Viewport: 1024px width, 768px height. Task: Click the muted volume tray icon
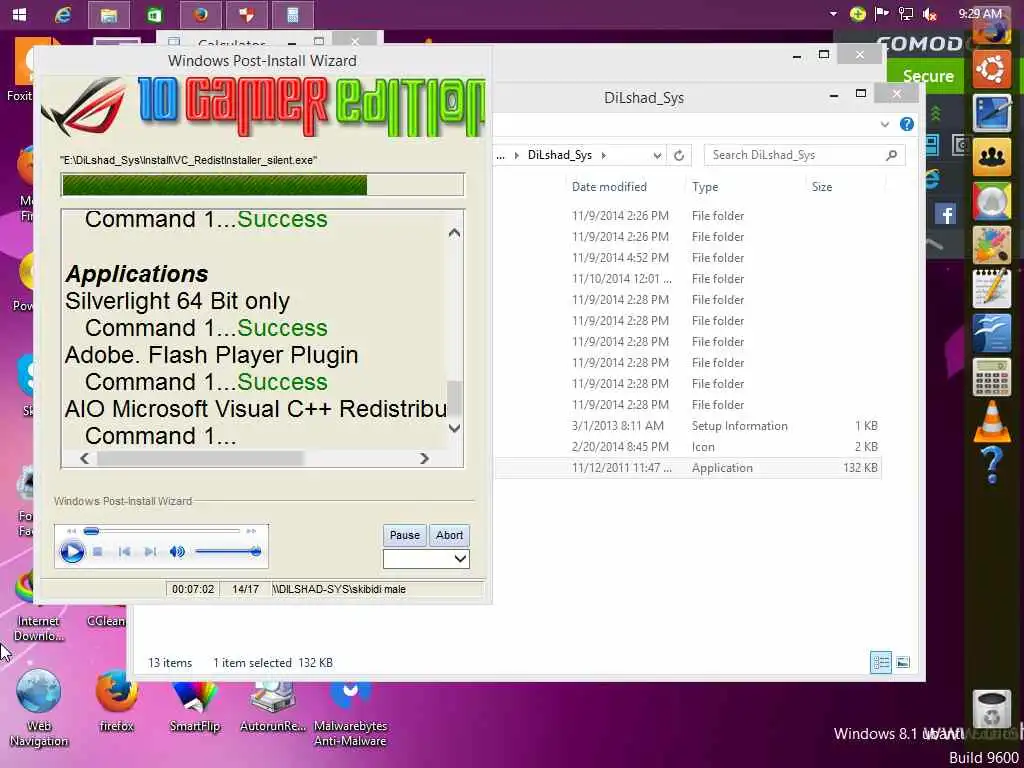click(929, 14)
